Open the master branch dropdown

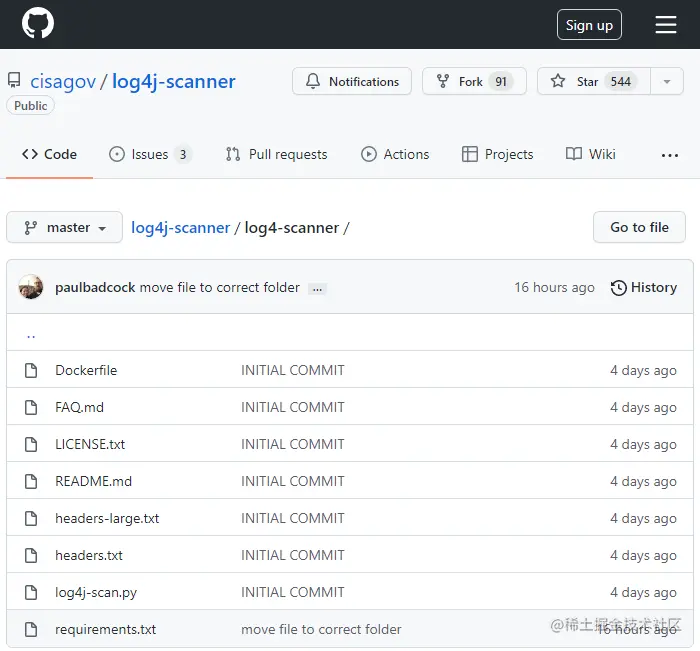(x=64, y=227)
